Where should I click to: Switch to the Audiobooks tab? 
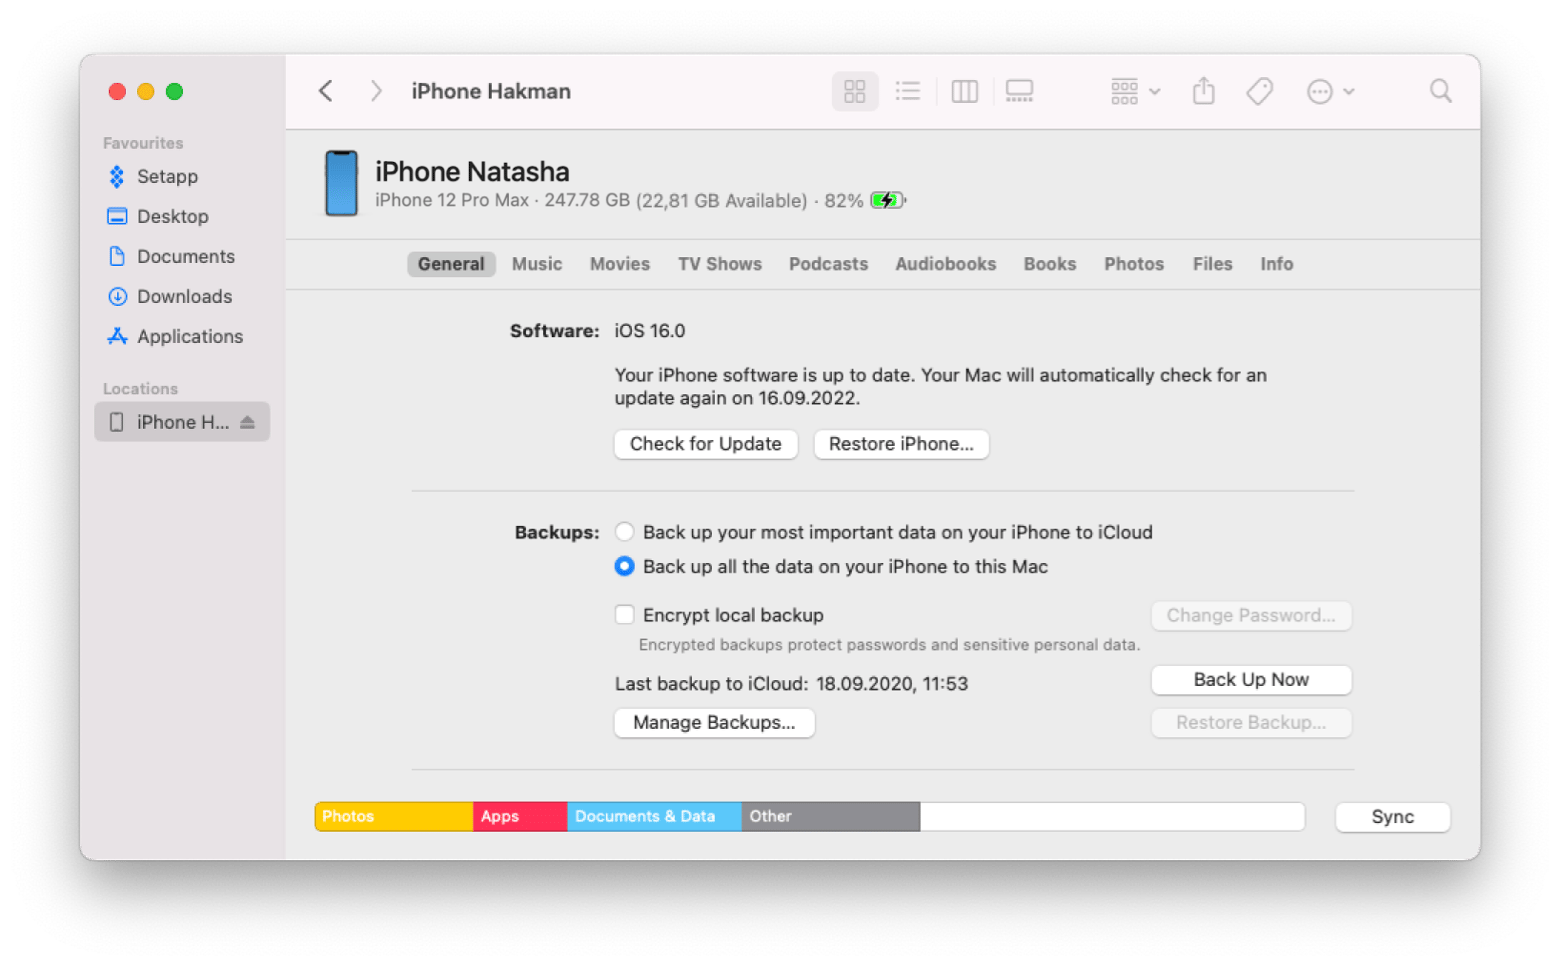tap(946, 264)
